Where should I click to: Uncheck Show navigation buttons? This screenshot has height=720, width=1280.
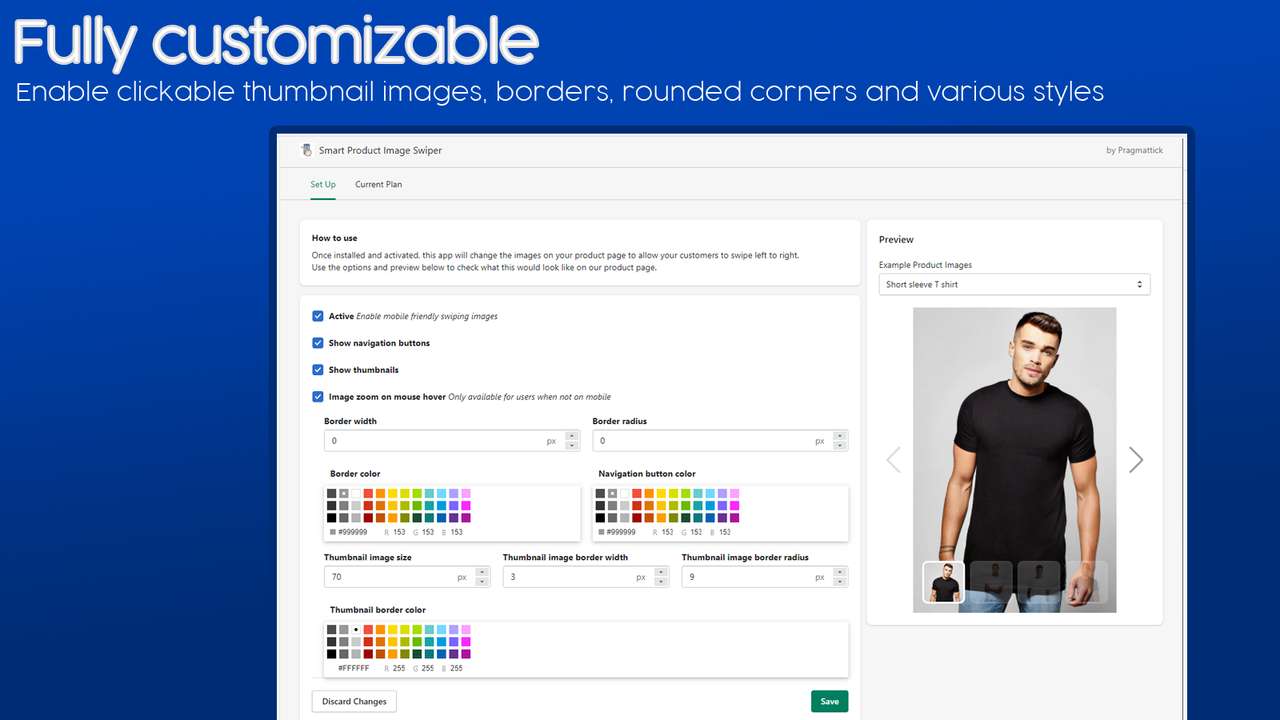click(x=317, y=342)
